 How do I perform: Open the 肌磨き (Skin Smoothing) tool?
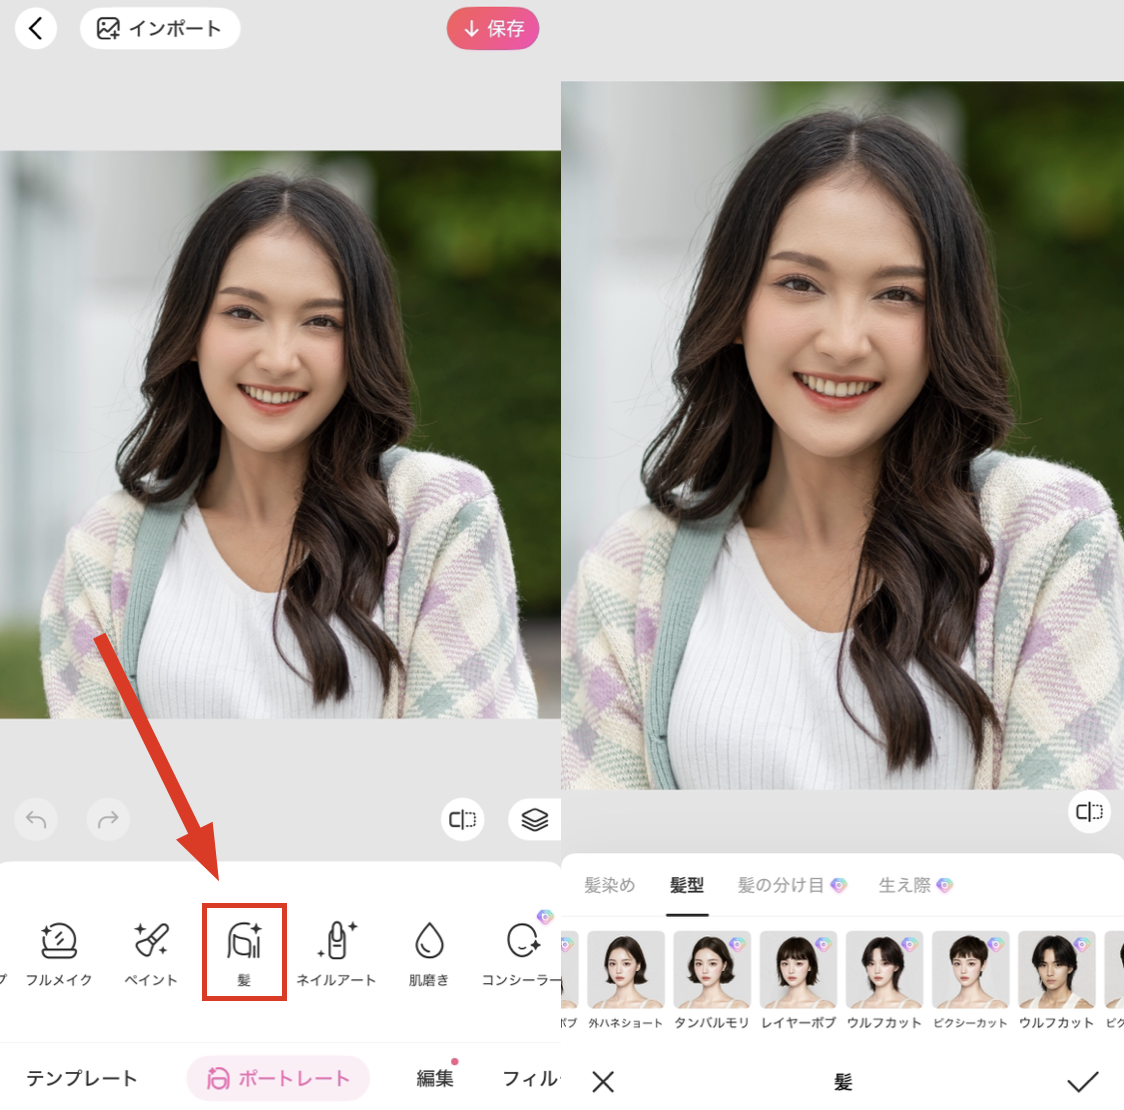pyautogui.click(x=428, y=950)
